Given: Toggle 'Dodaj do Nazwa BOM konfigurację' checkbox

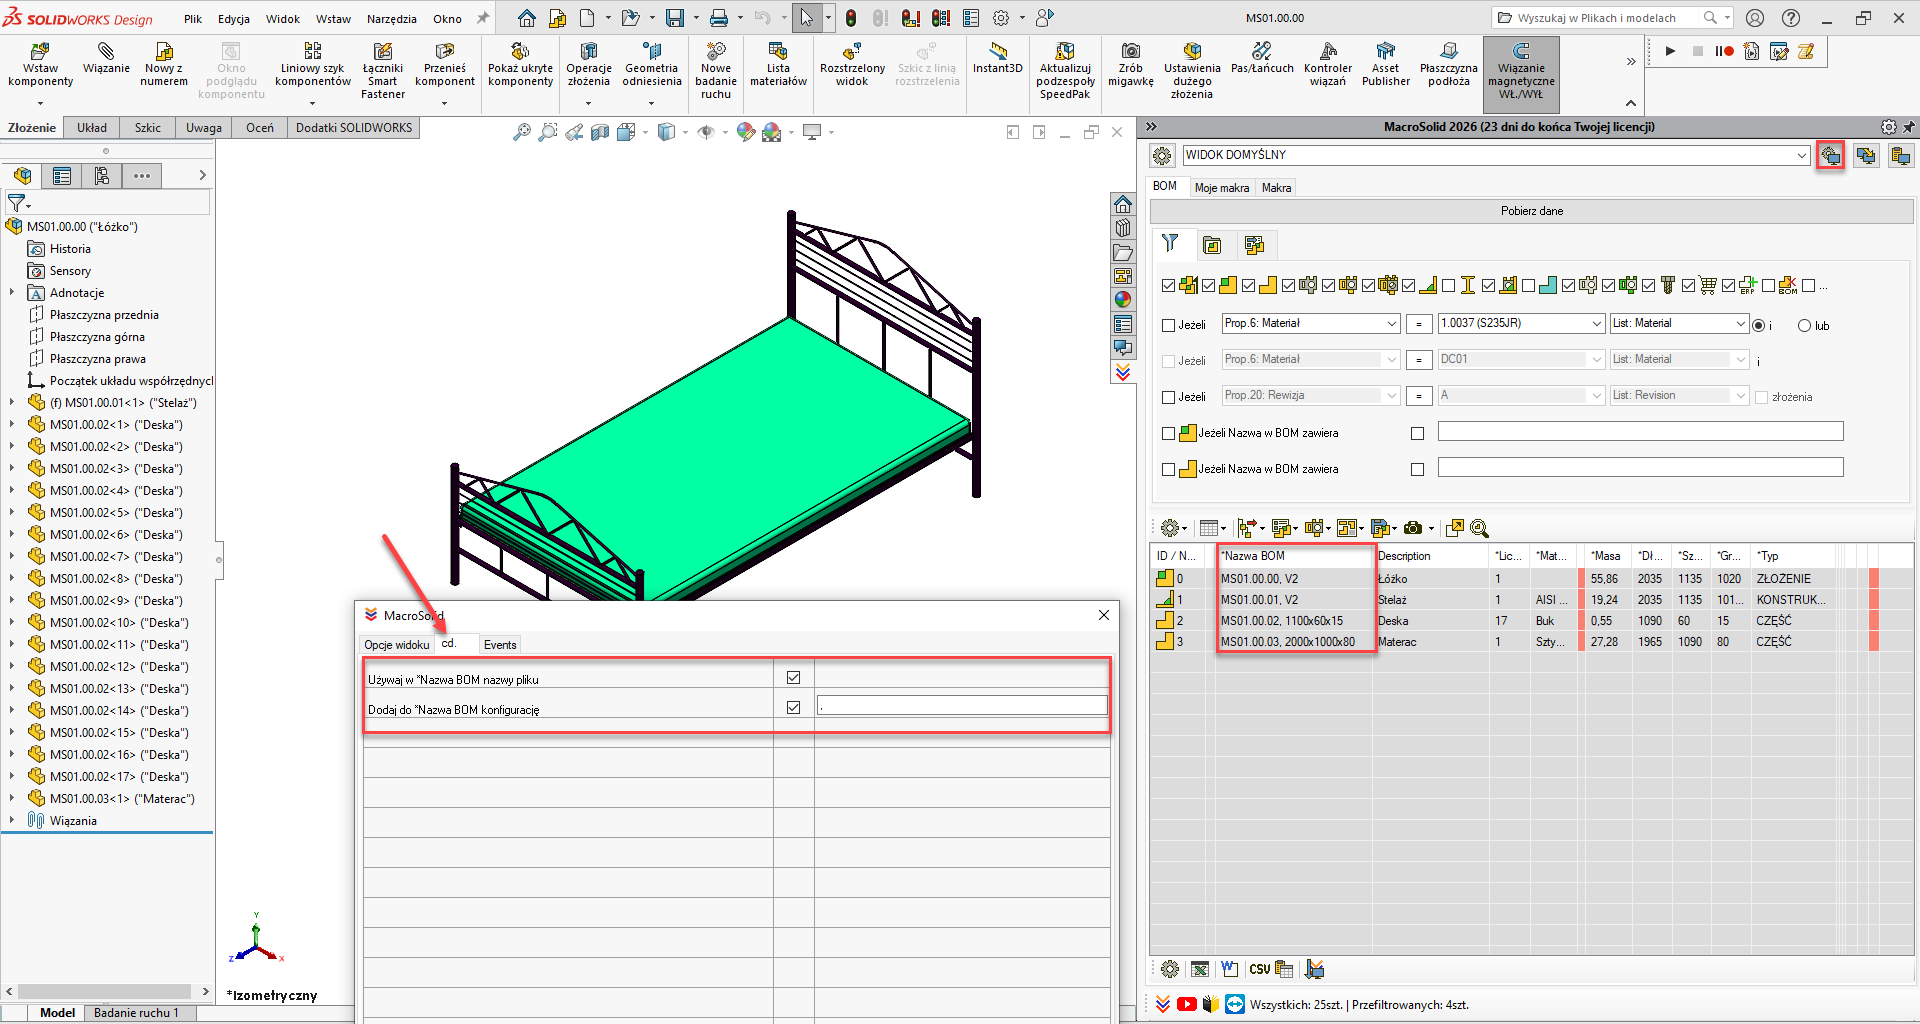Looking at the screenshot, I should pyautogui.click(x=793, y=708).
